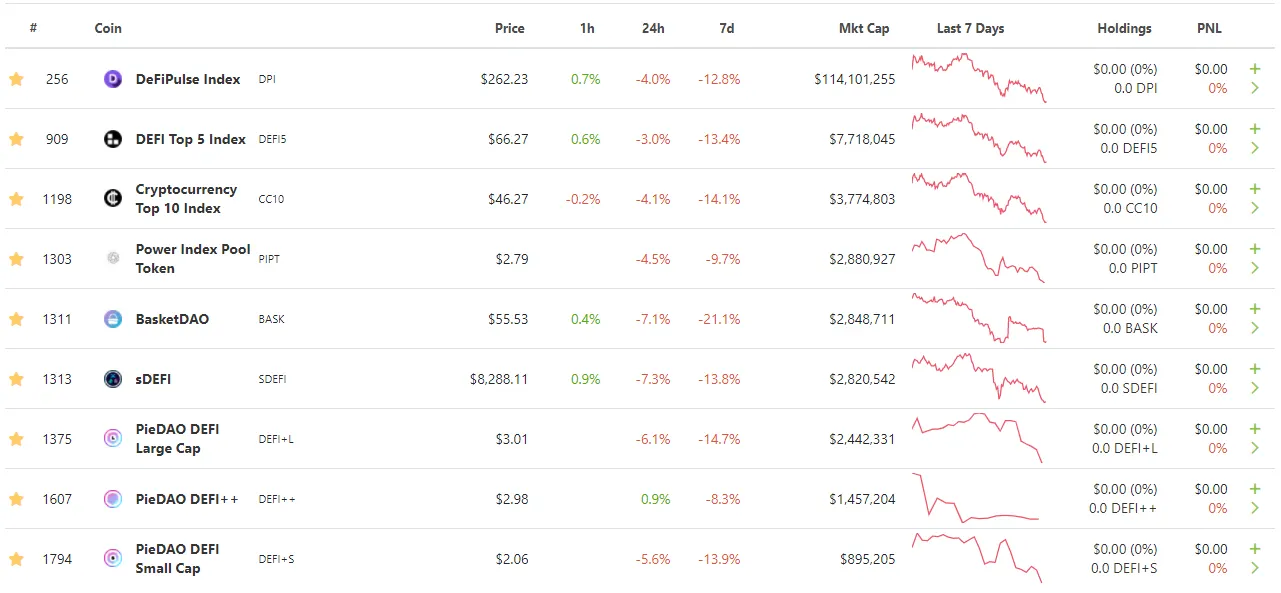Open the Power Index Pool Token page
The height and width of the screenshot is (593, 1281).
(x=193, y=259)
